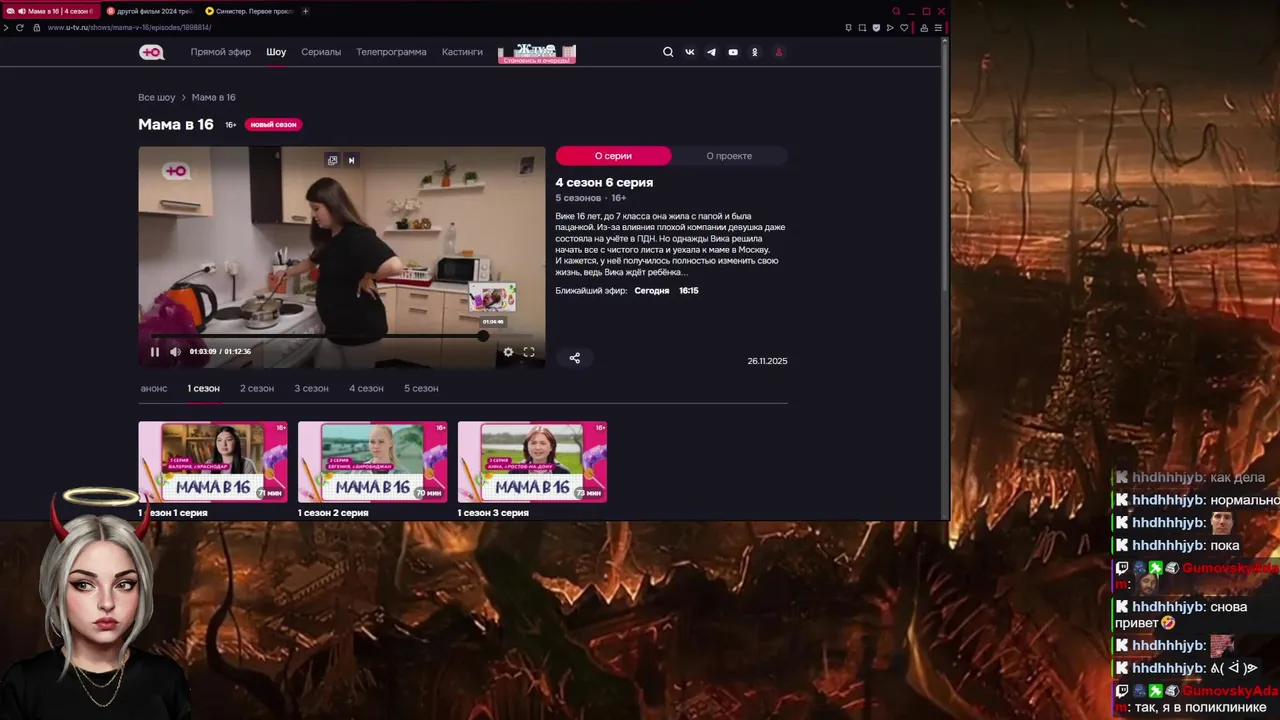Image resolution: width=1280 pixels, height=720 pixels.
Task: Click the '16:15' next airing time
Action: click(x=688, y=291)
